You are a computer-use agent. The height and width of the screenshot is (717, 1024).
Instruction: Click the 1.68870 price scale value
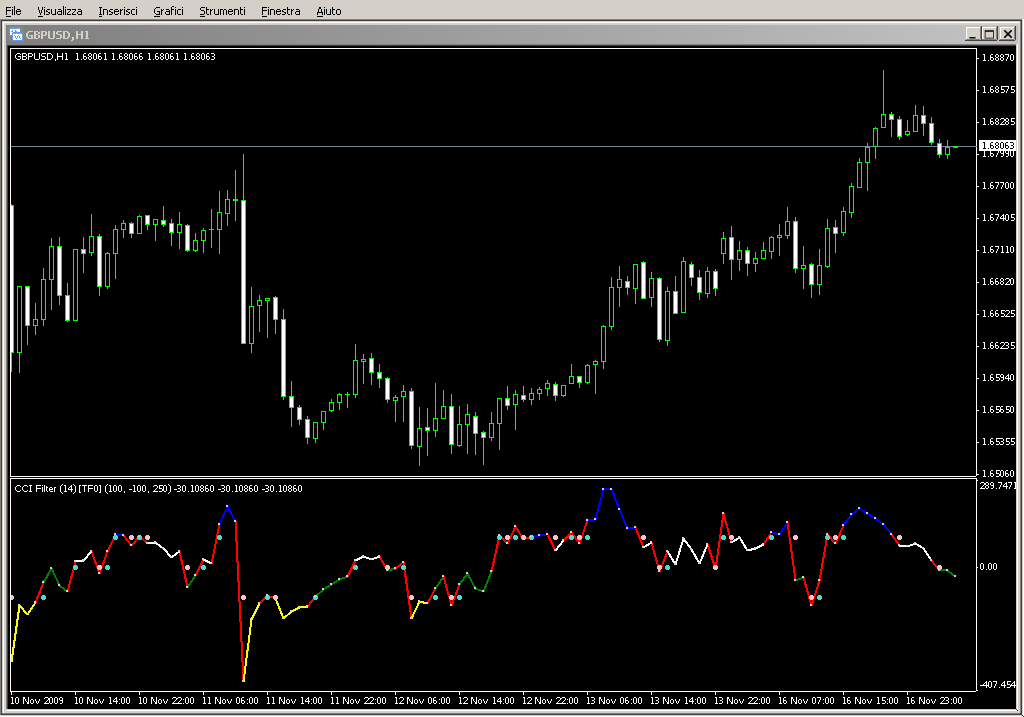(x=999, y=57)
